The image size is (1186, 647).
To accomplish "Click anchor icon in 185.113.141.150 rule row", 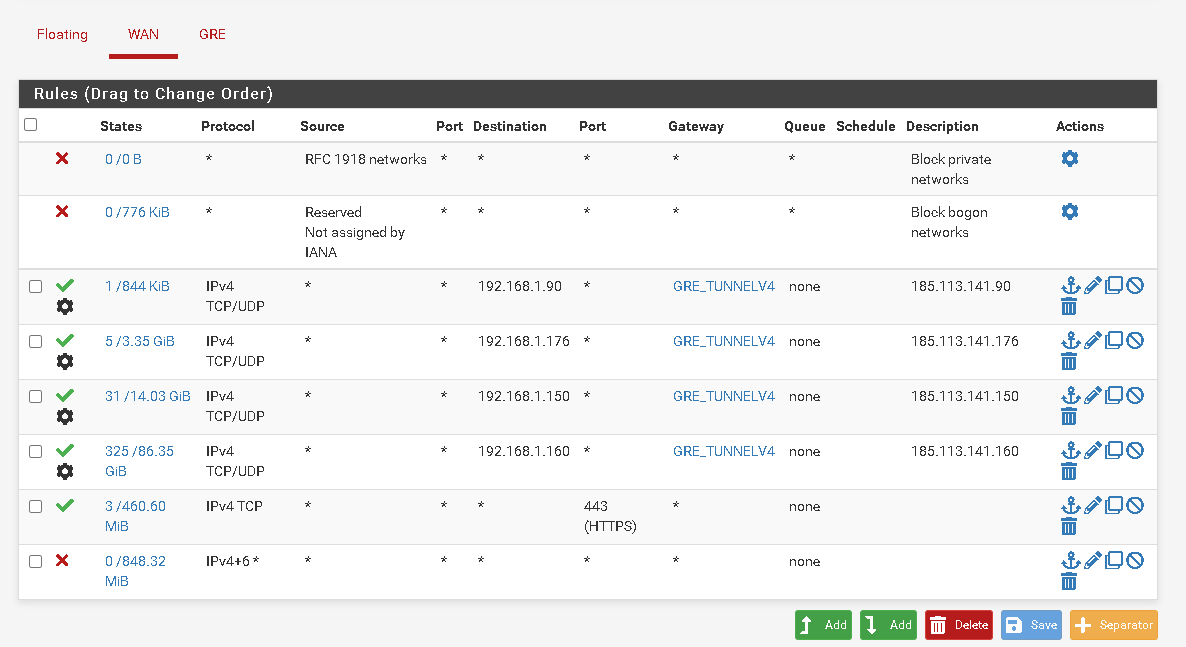I will click(x=1070, y=396).
